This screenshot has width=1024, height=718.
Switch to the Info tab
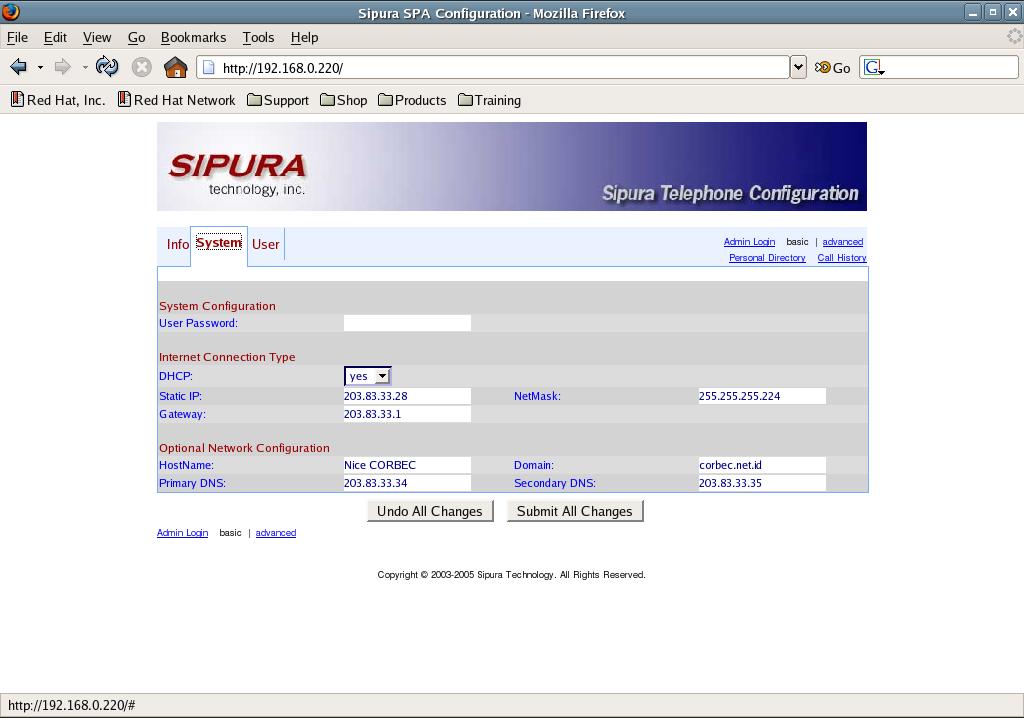[x=177, y=244]
